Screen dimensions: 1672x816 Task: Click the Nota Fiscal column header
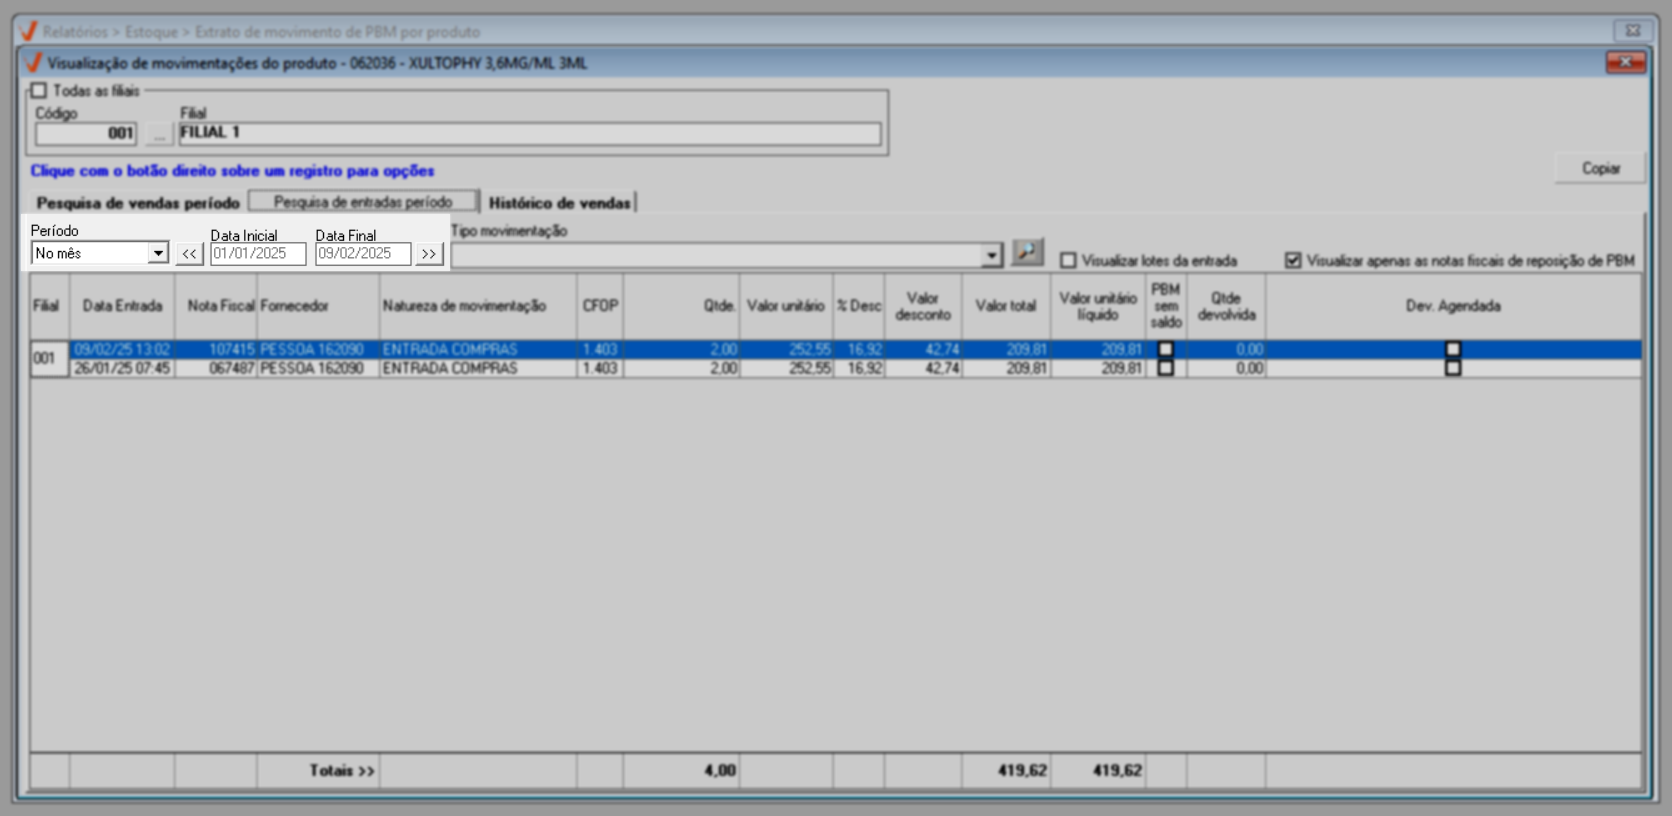[216, 306]
